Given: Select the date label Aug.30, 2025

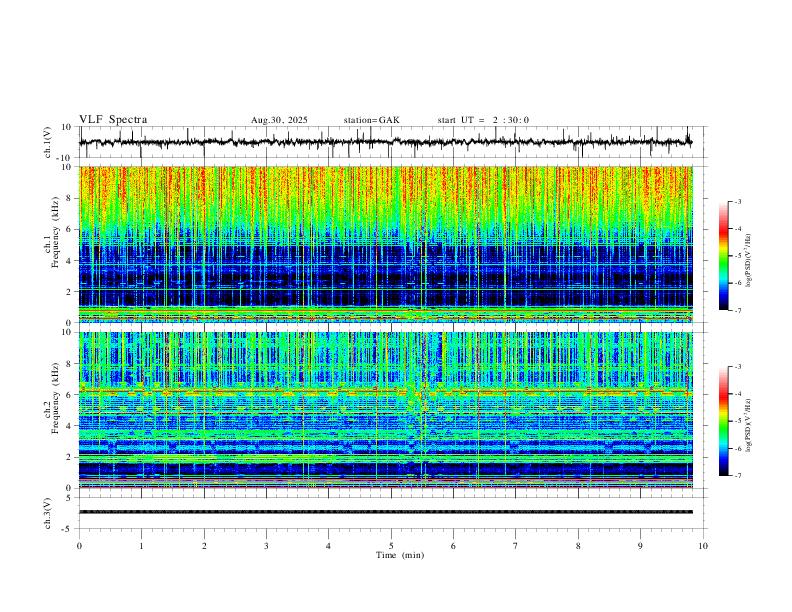Looking at the screenshot, I should click(279, 120).
